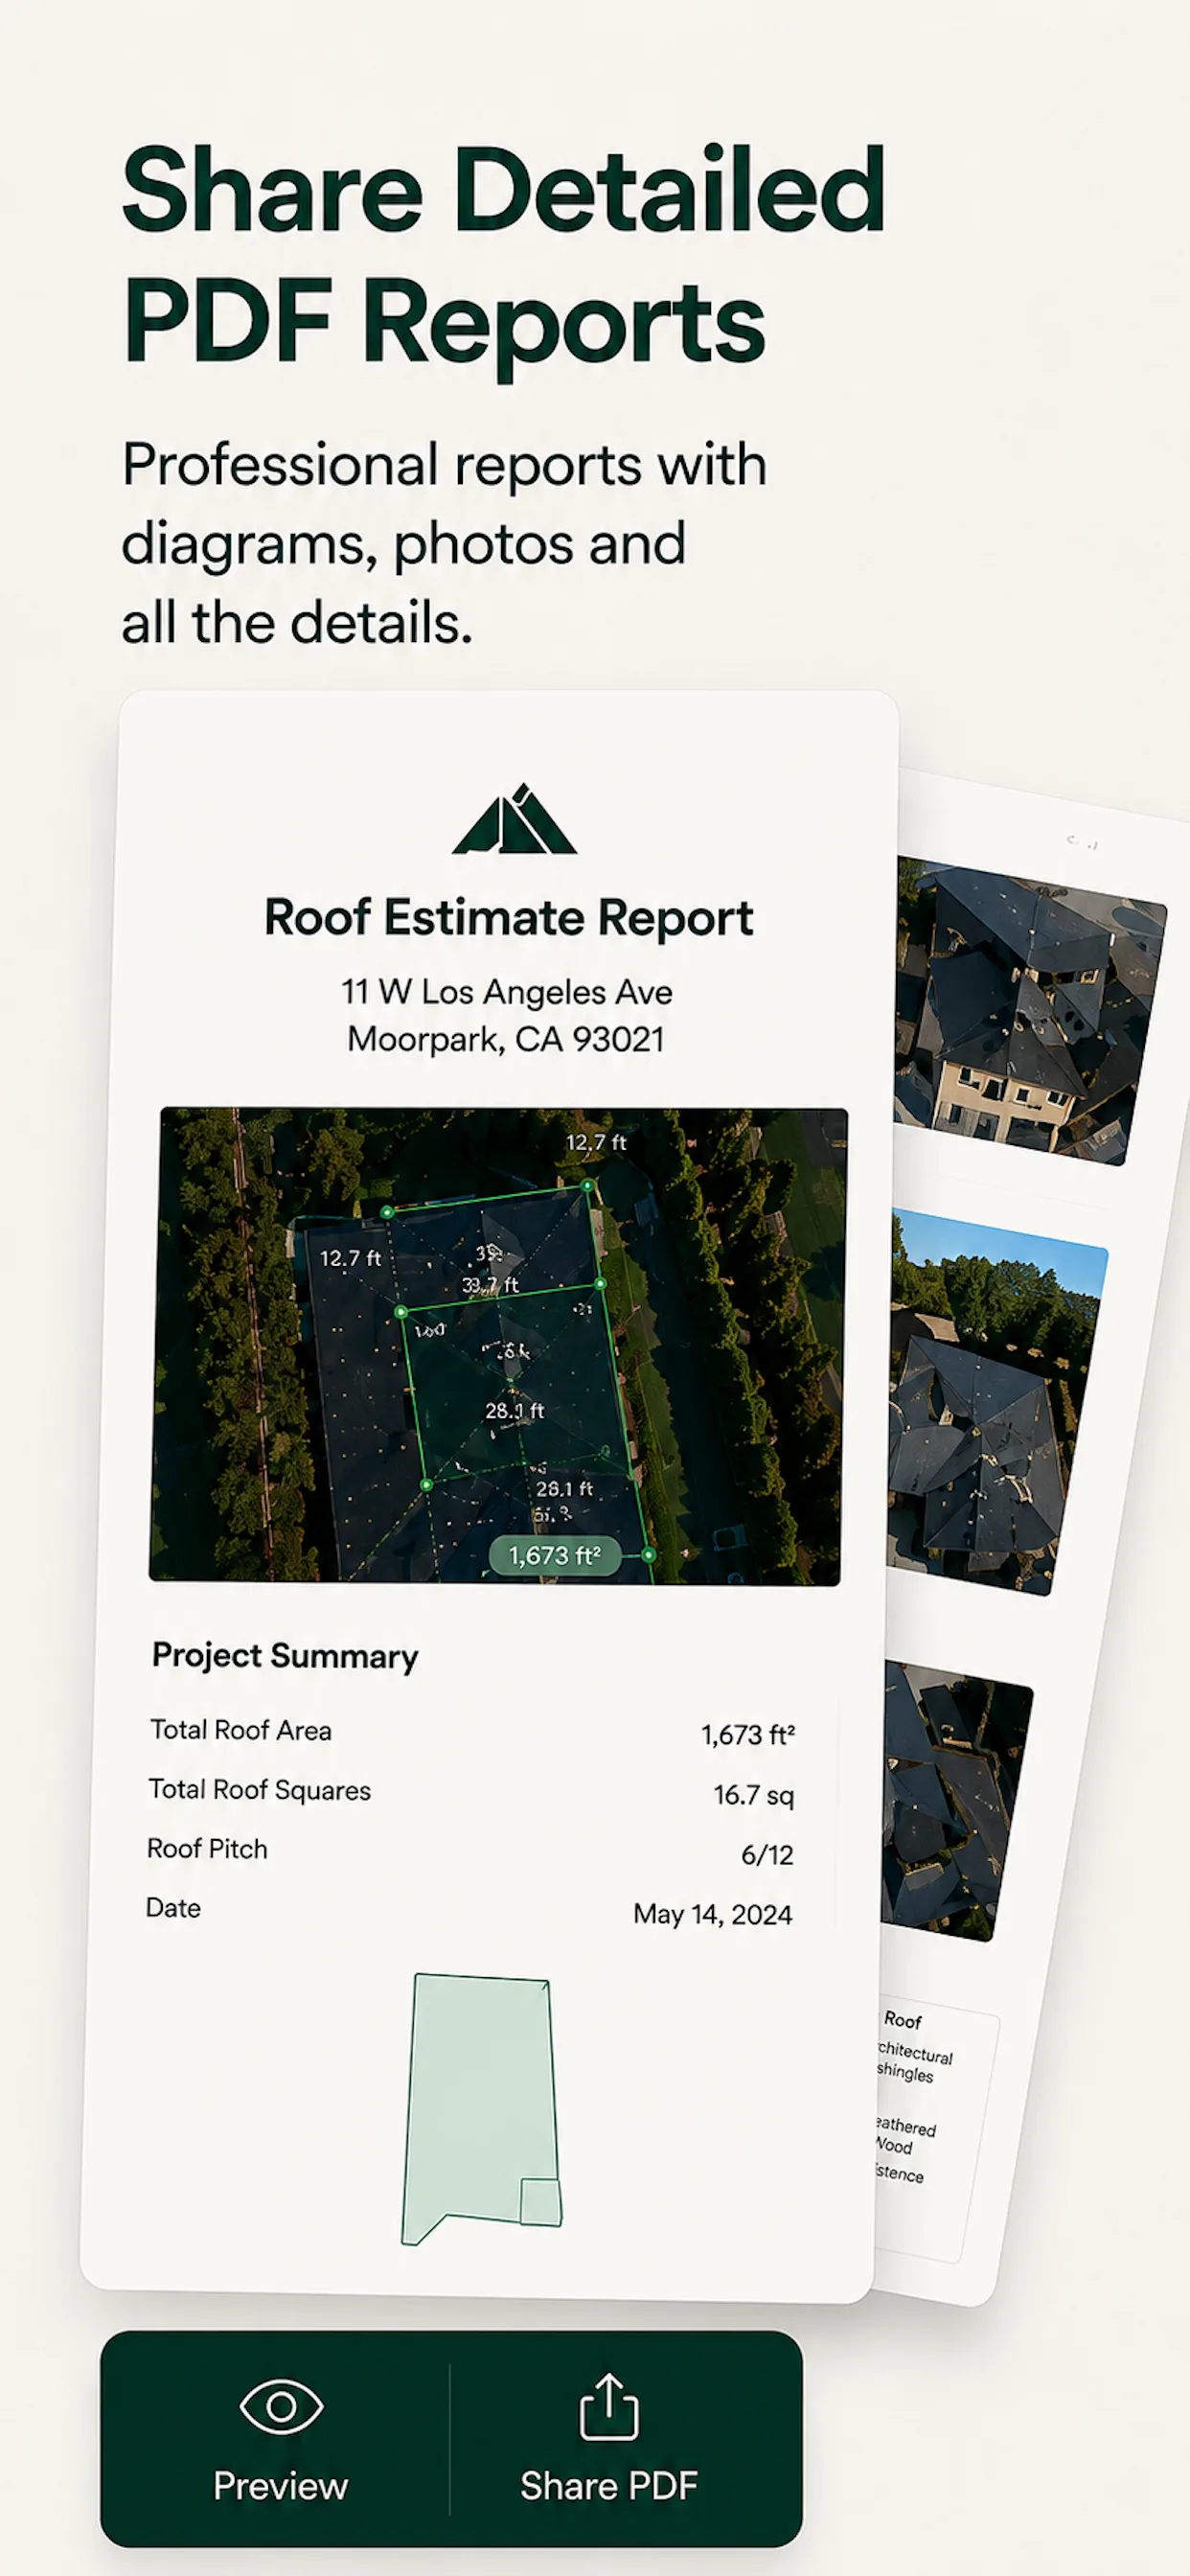Tap the 1,673 ft² area badge on map
Image resolution: width=1190 pixels, height=2576 pixels.
(x=555, y=1555)
